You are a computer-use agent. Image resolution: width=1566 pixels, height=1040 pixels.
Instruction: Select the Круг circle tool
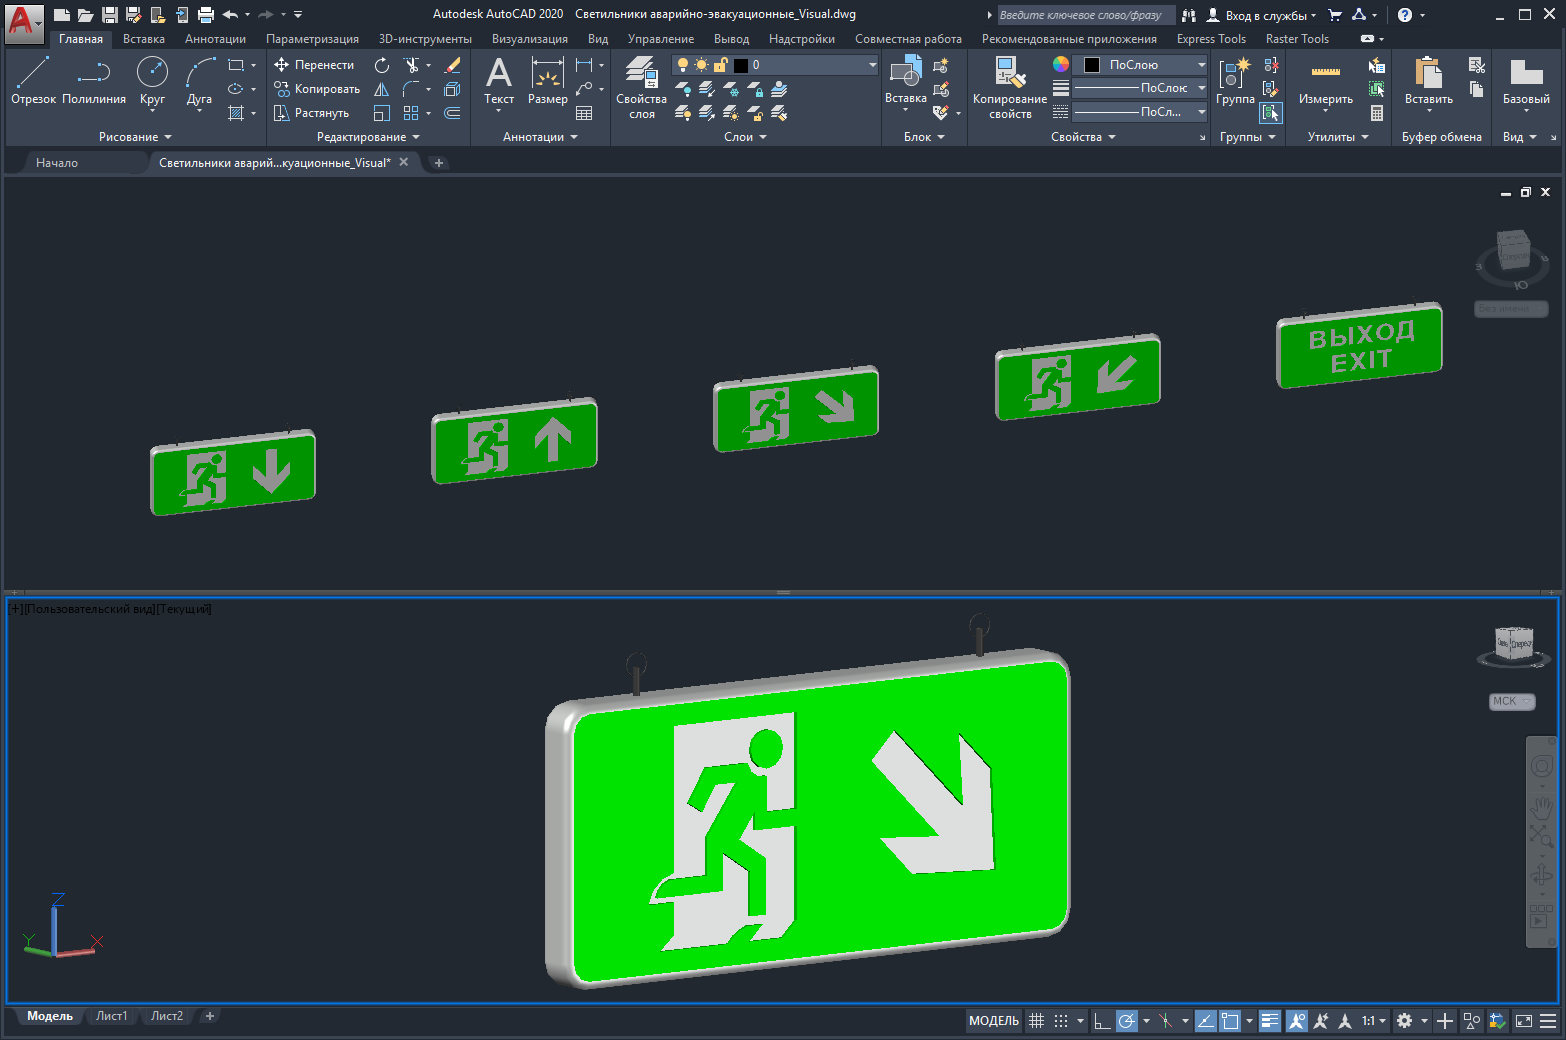pyautogui.click(x=152, y=80)
